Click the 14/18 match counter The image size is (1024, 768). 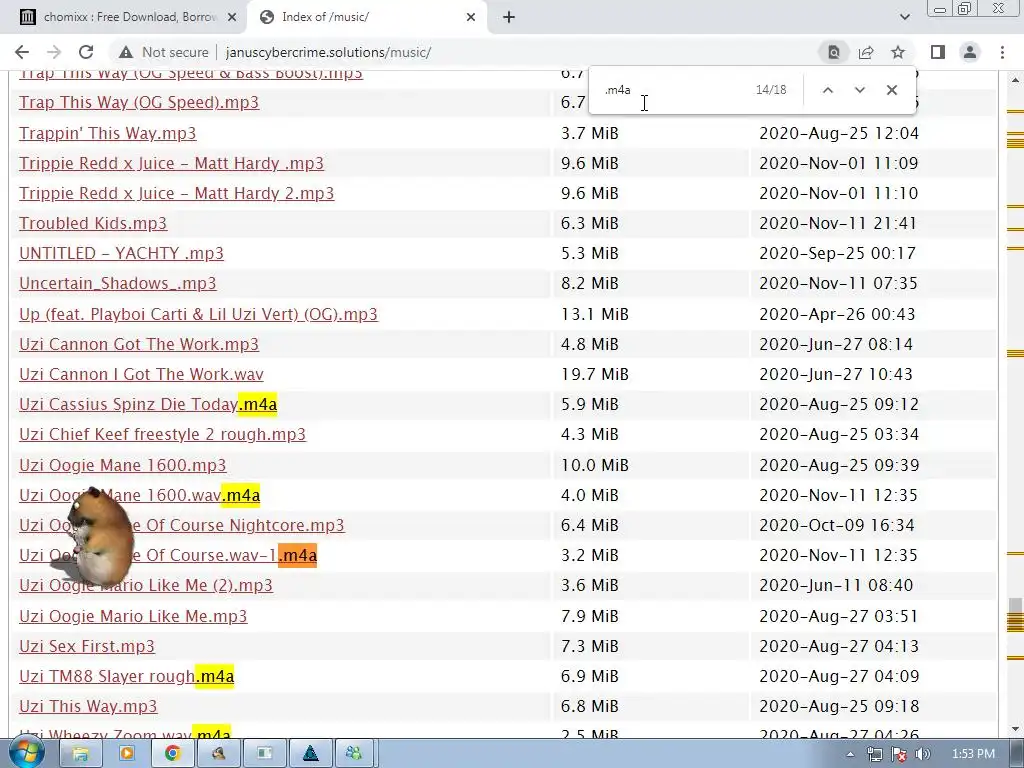(x=771, y=90)
